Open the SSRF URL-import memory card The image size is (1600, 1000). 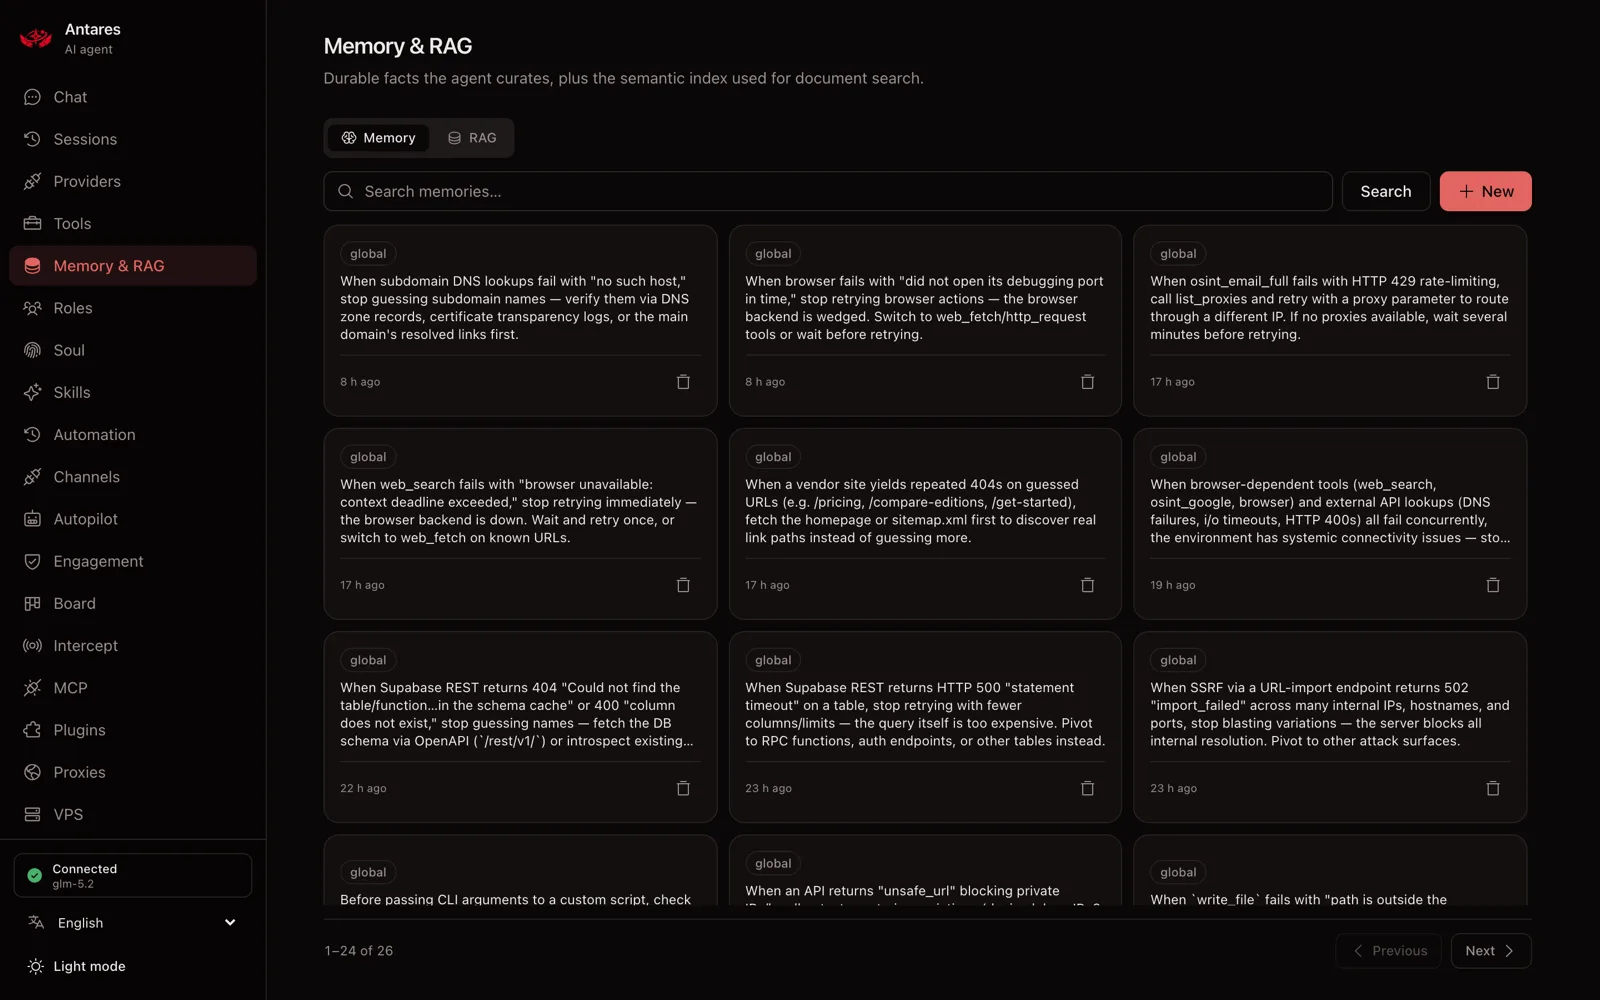point(1330,727)
